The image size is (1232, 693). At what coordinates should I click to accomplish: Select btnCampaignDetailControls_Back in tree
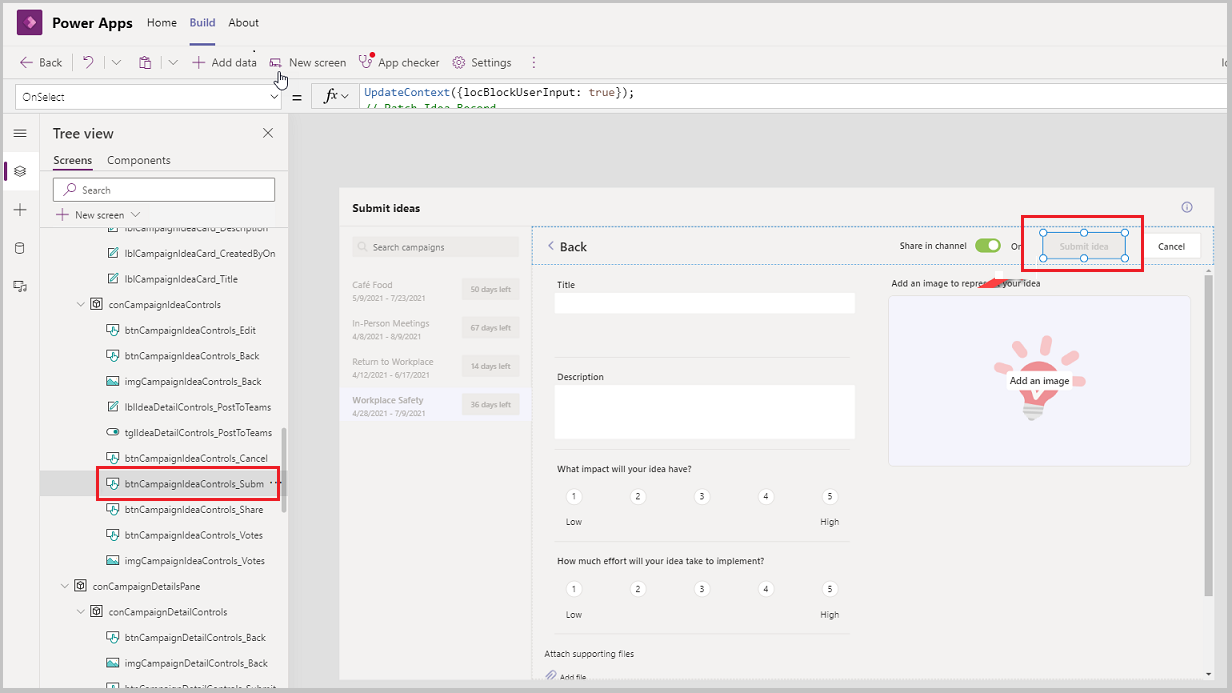185,638
